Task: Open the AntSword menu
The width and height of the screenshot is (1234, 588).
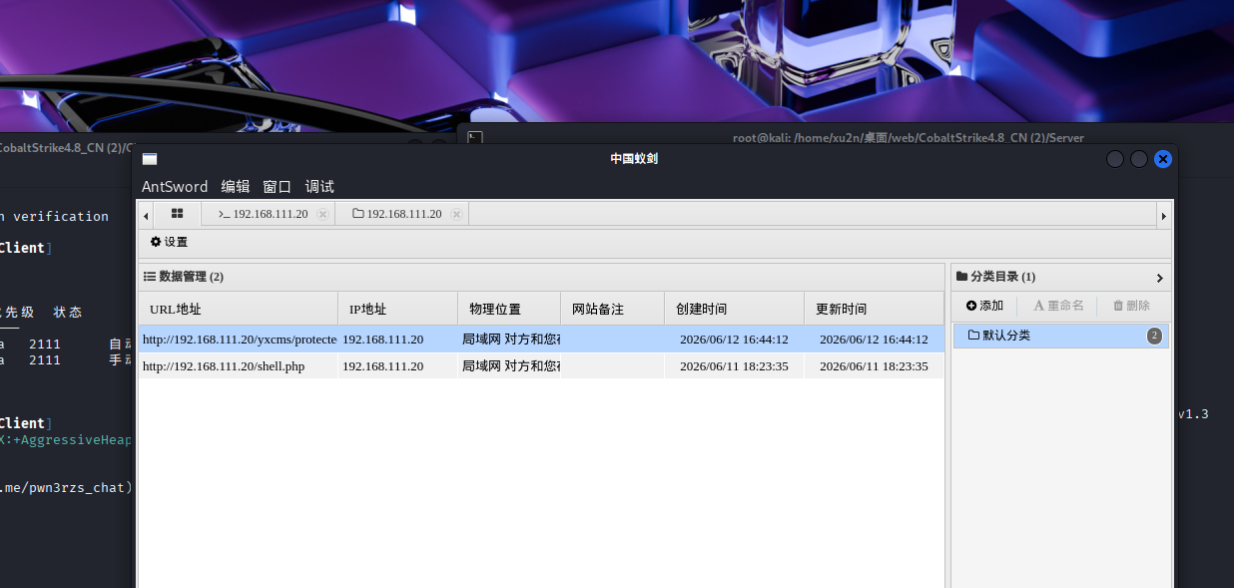Action: point(175,187)
